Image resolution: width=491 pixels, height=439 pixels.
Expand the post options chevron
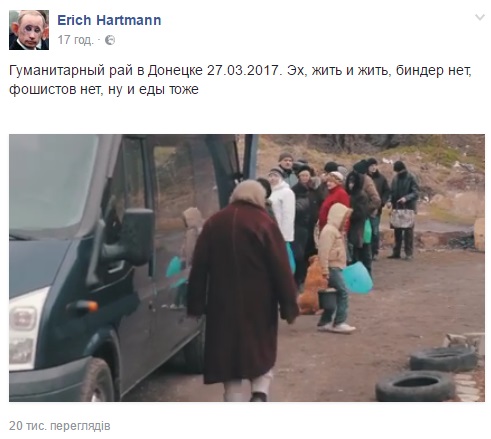click(480, 17)
